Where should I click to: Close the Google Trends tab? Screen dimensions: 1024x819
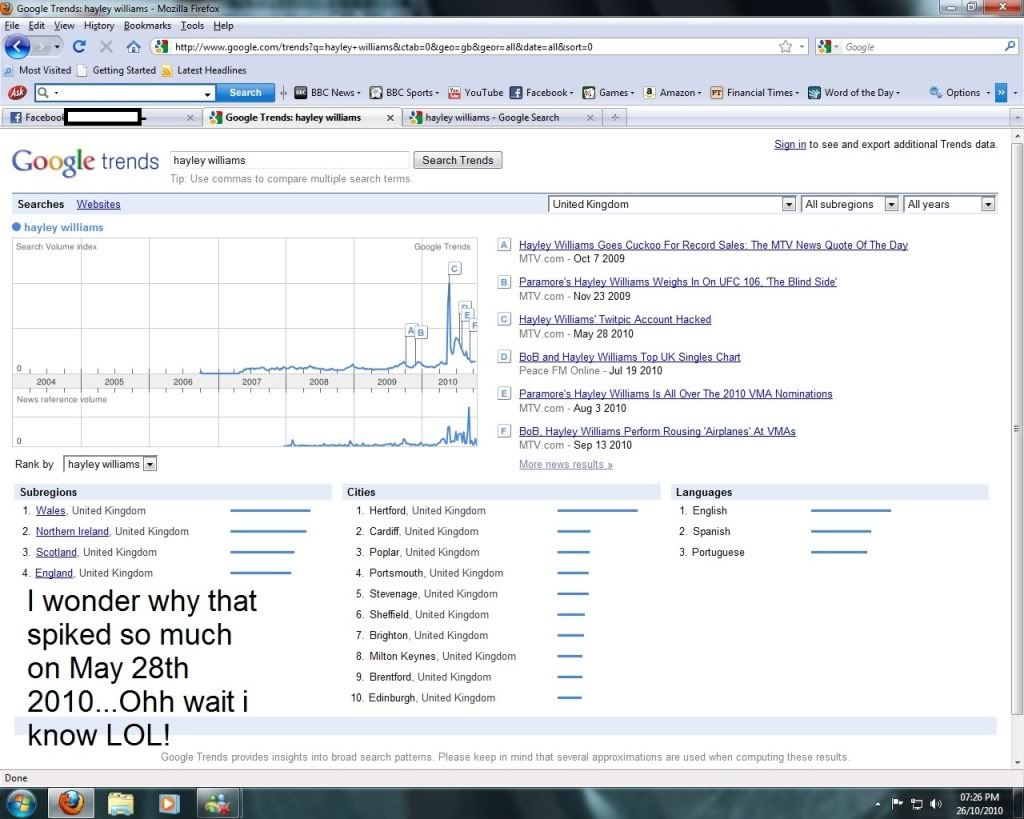pyautogui.click(x=390, y=118)
